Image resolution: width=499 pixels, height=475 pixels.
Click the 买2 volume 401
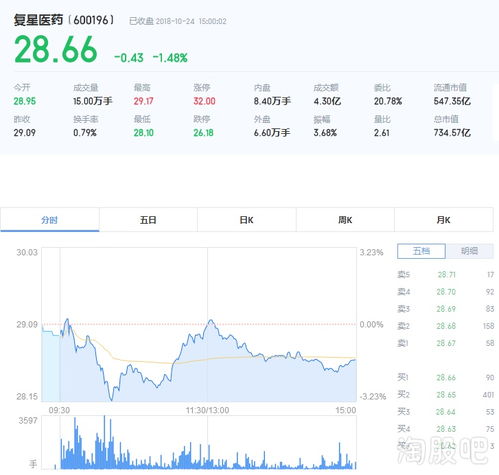[x=488, y=395]
